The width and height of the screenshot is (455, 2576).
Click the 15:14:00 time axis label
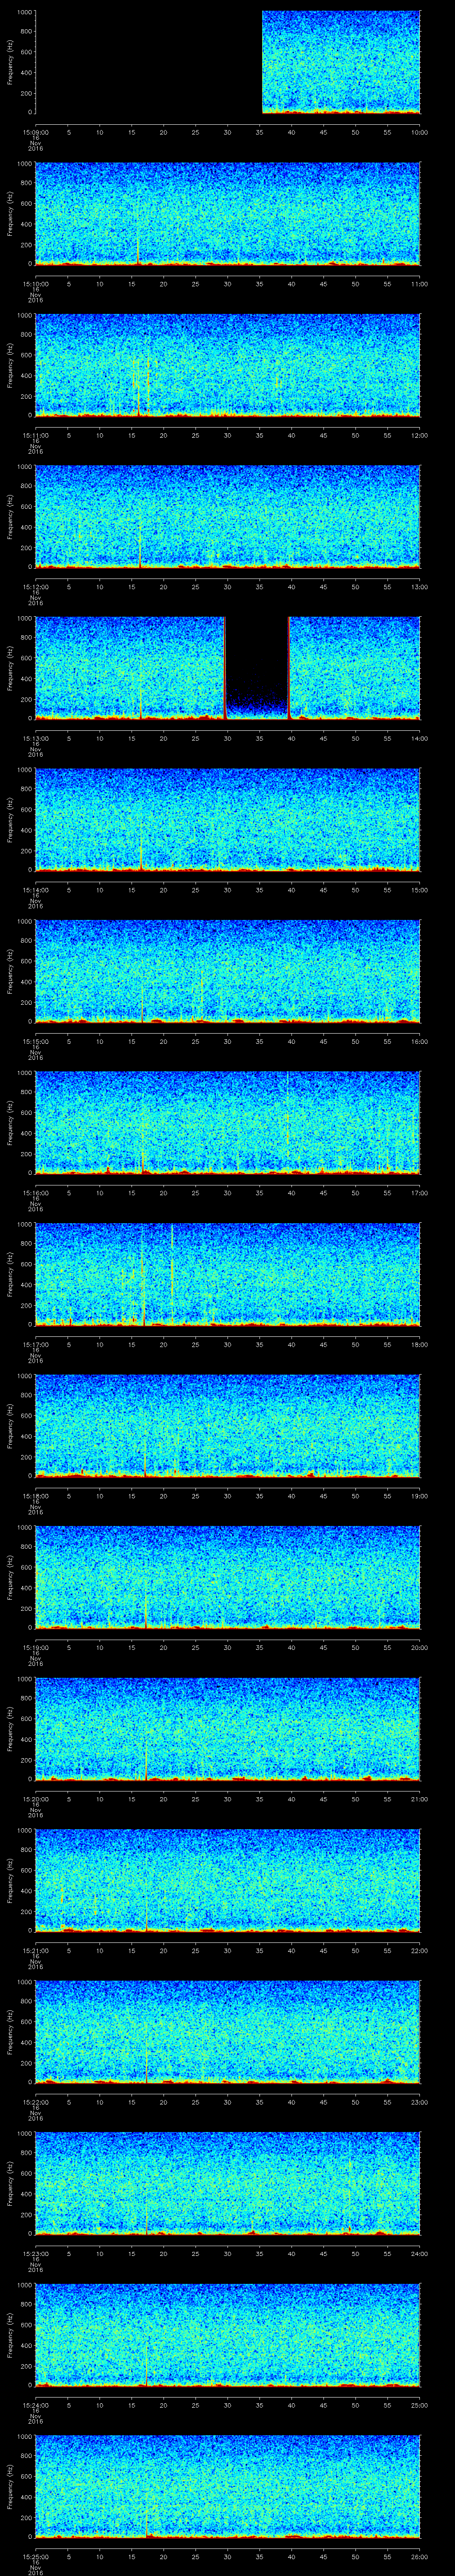pyautogui.click(x=35, y=889)
